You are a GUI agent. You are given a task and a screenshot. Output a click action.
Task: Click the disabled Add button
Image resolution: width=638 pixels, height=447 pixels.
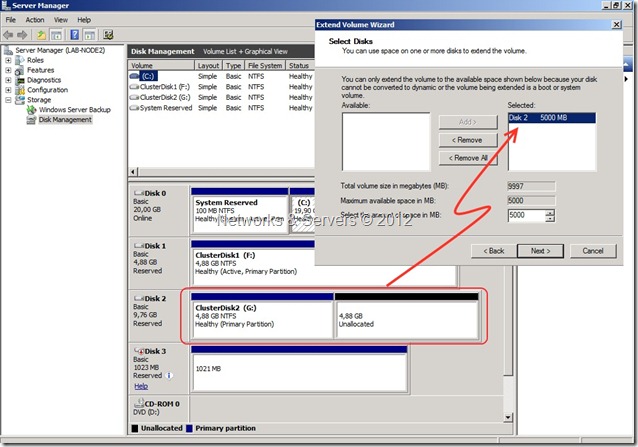pyautogui.click(x=468, y=122)
